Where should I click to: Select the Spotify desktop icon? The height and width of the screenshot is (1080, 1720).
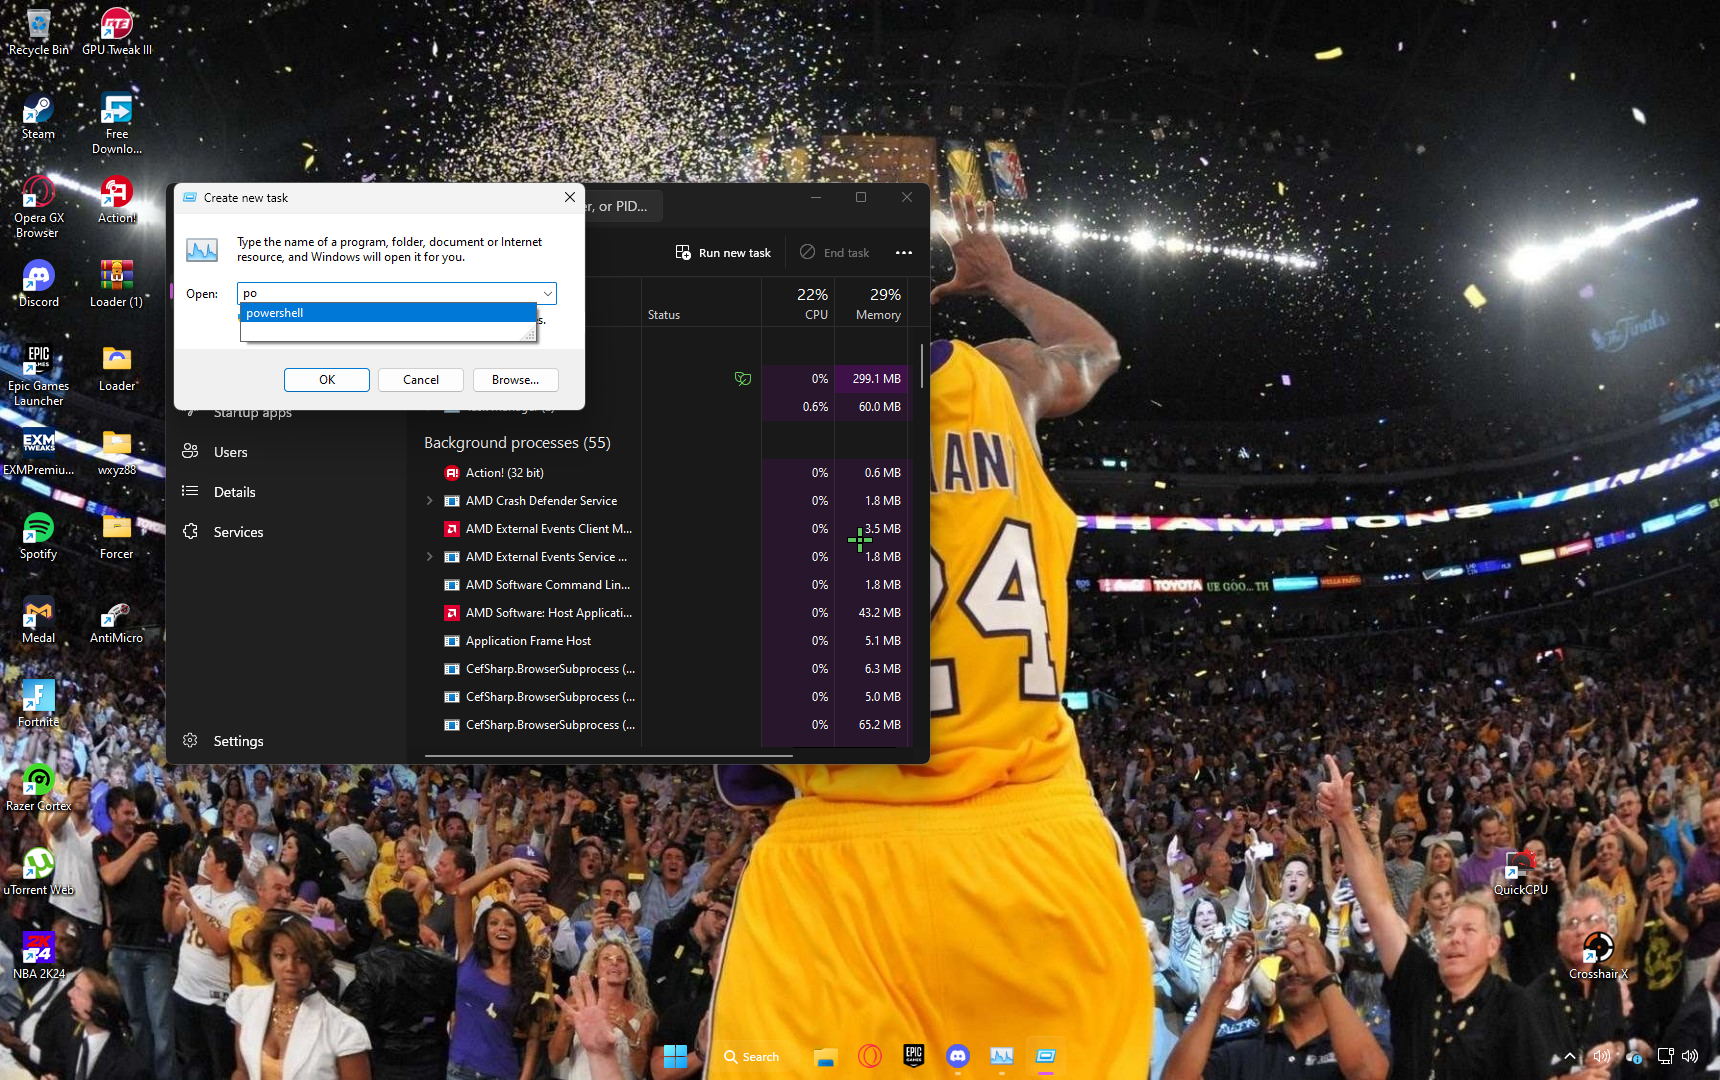click(x=38, y=536)
